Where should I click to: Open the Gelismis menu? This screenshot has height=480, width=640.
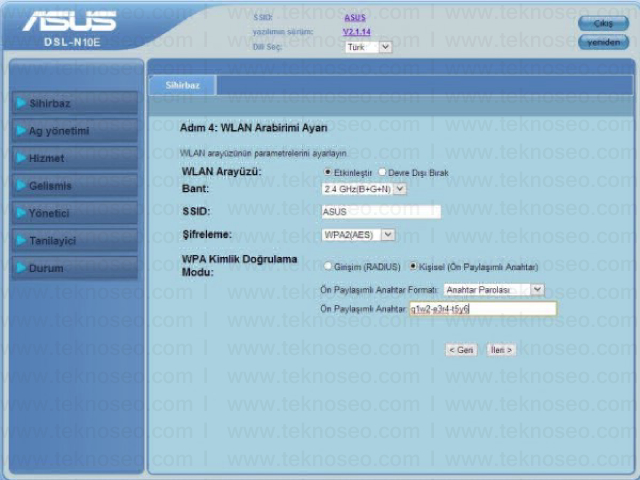75,185
